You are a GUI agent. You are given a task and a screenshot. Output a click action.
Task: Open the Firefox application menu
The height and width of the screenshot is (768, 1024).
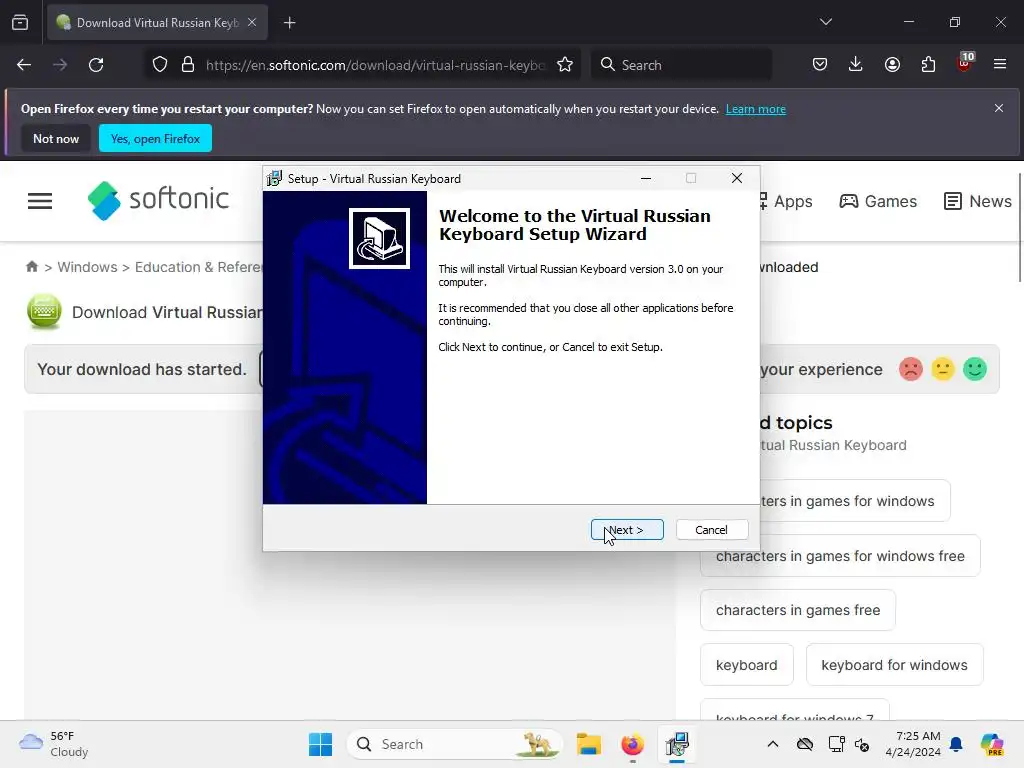tap(1000, 65)
